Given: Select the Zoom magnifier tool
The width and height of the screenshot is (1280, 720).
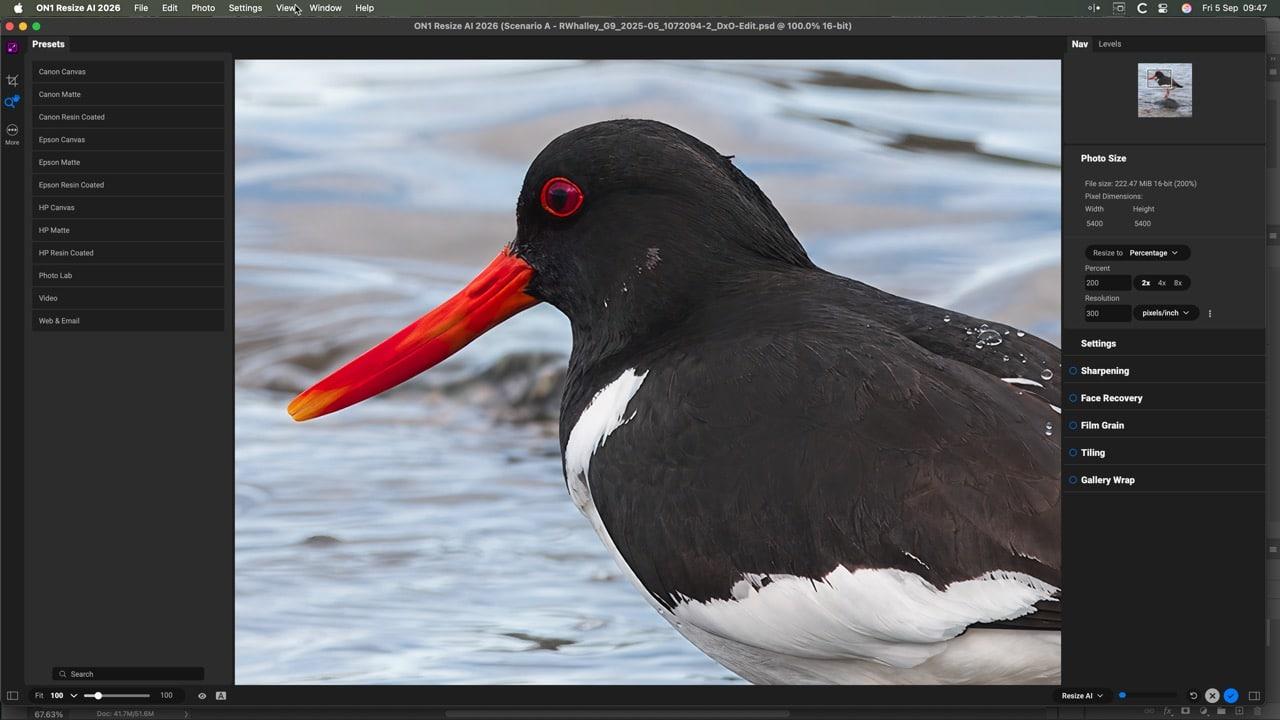Looking at the screenshot, I should (x=12, y=102).
